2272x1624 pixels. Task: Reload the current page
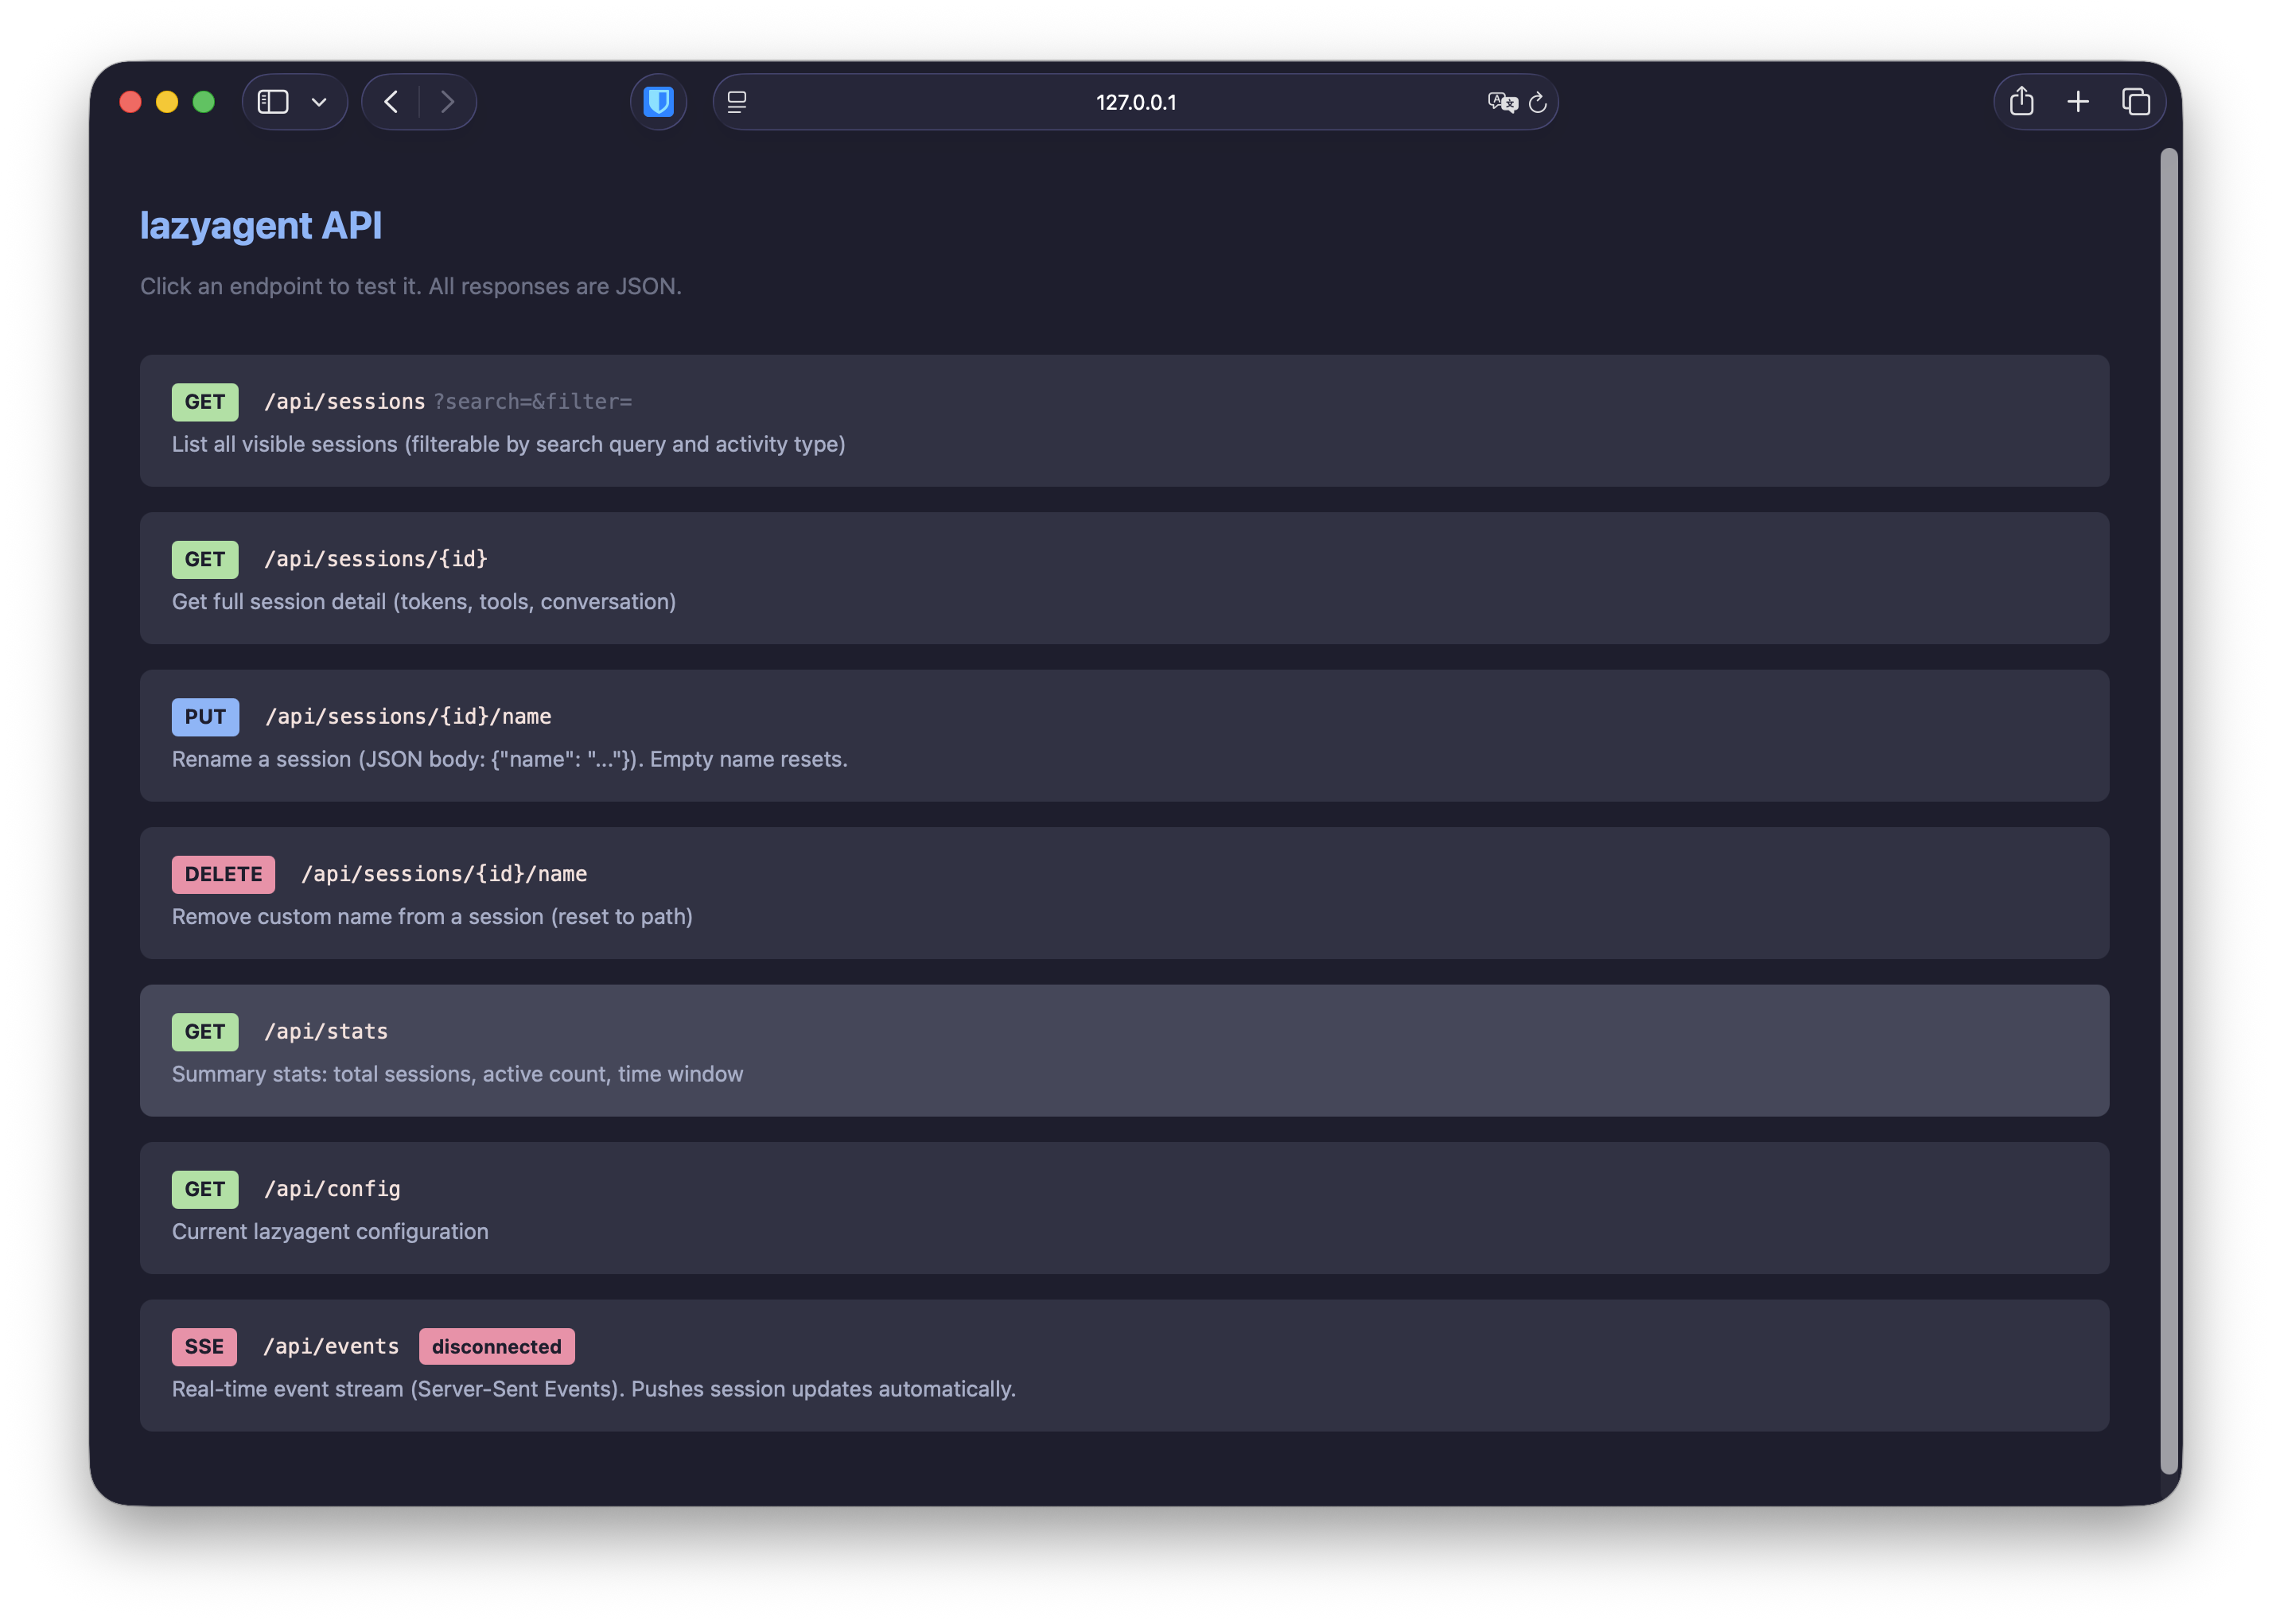[1537, 102]
